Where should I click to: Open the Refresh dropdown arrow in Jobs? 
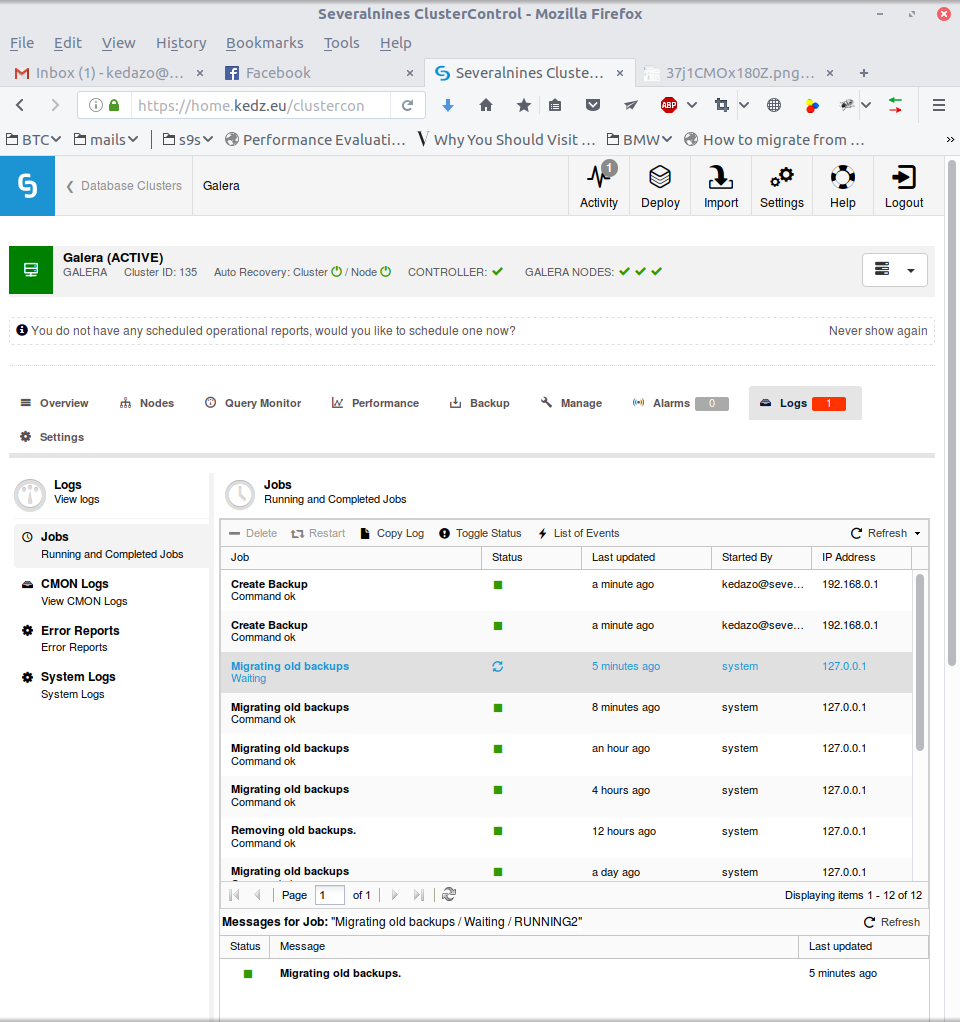coord(918,534)
